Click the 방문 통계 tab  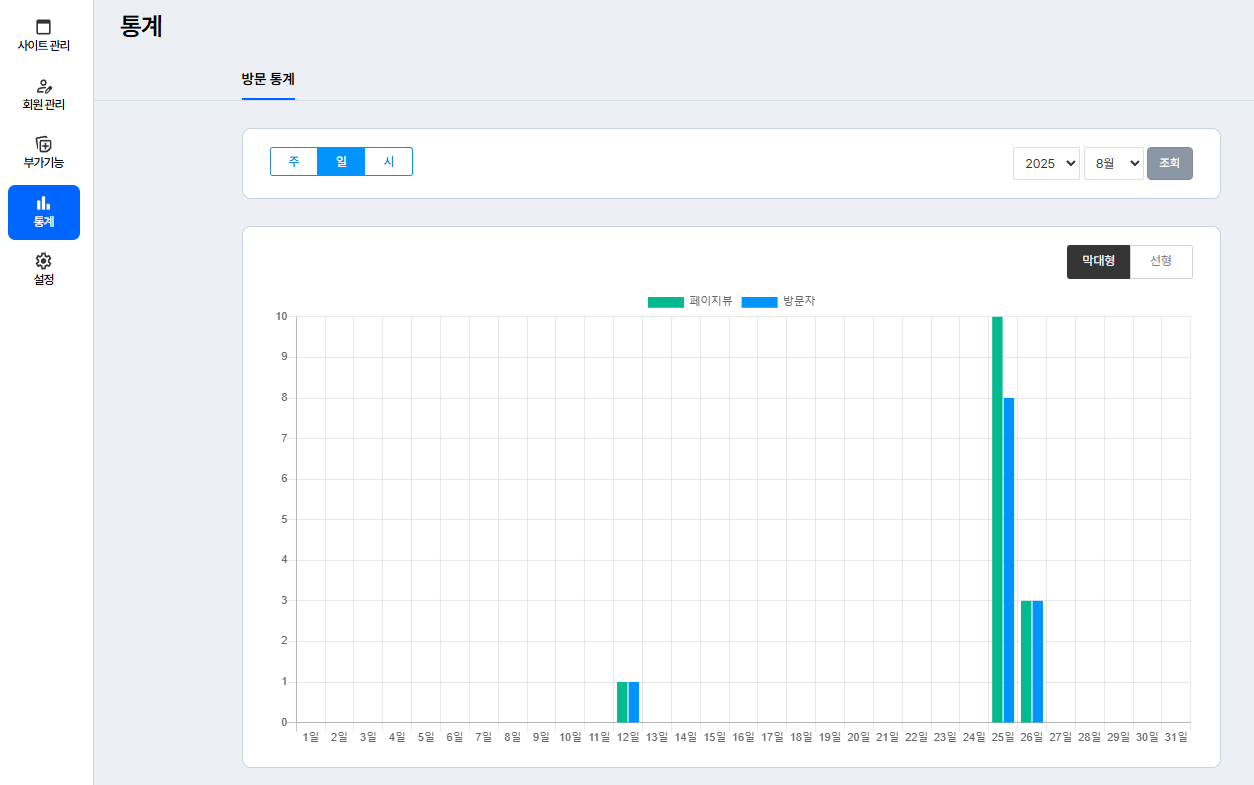[x=268, y=79]
